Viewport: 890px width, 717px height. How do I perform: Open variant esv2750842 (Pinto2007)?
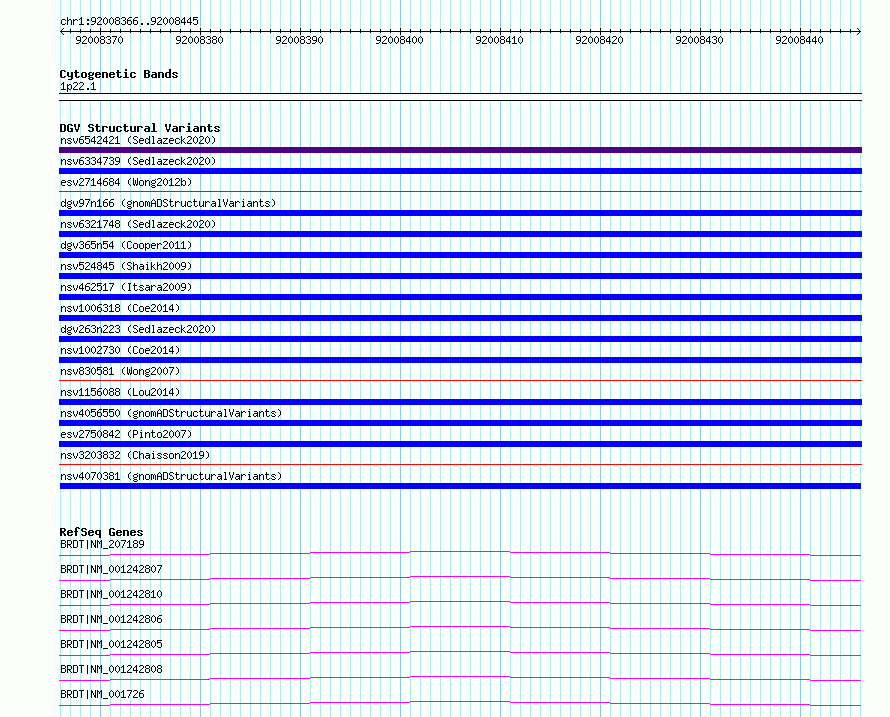[126, 434]
